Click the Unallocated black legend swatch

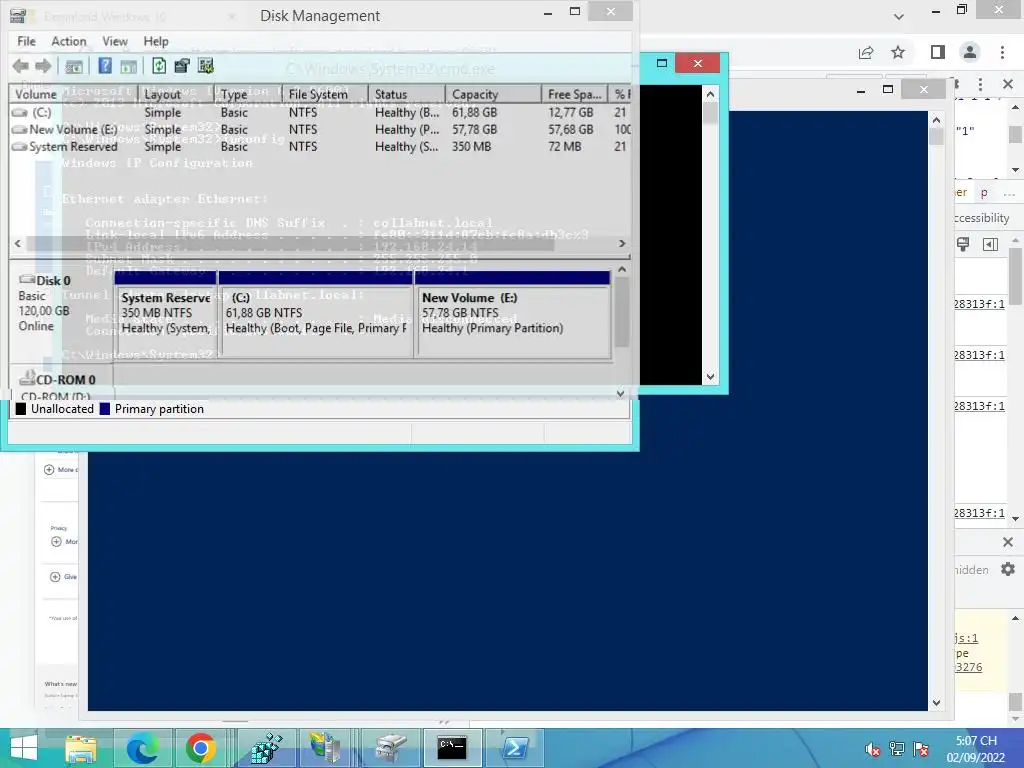pos(21,409)
